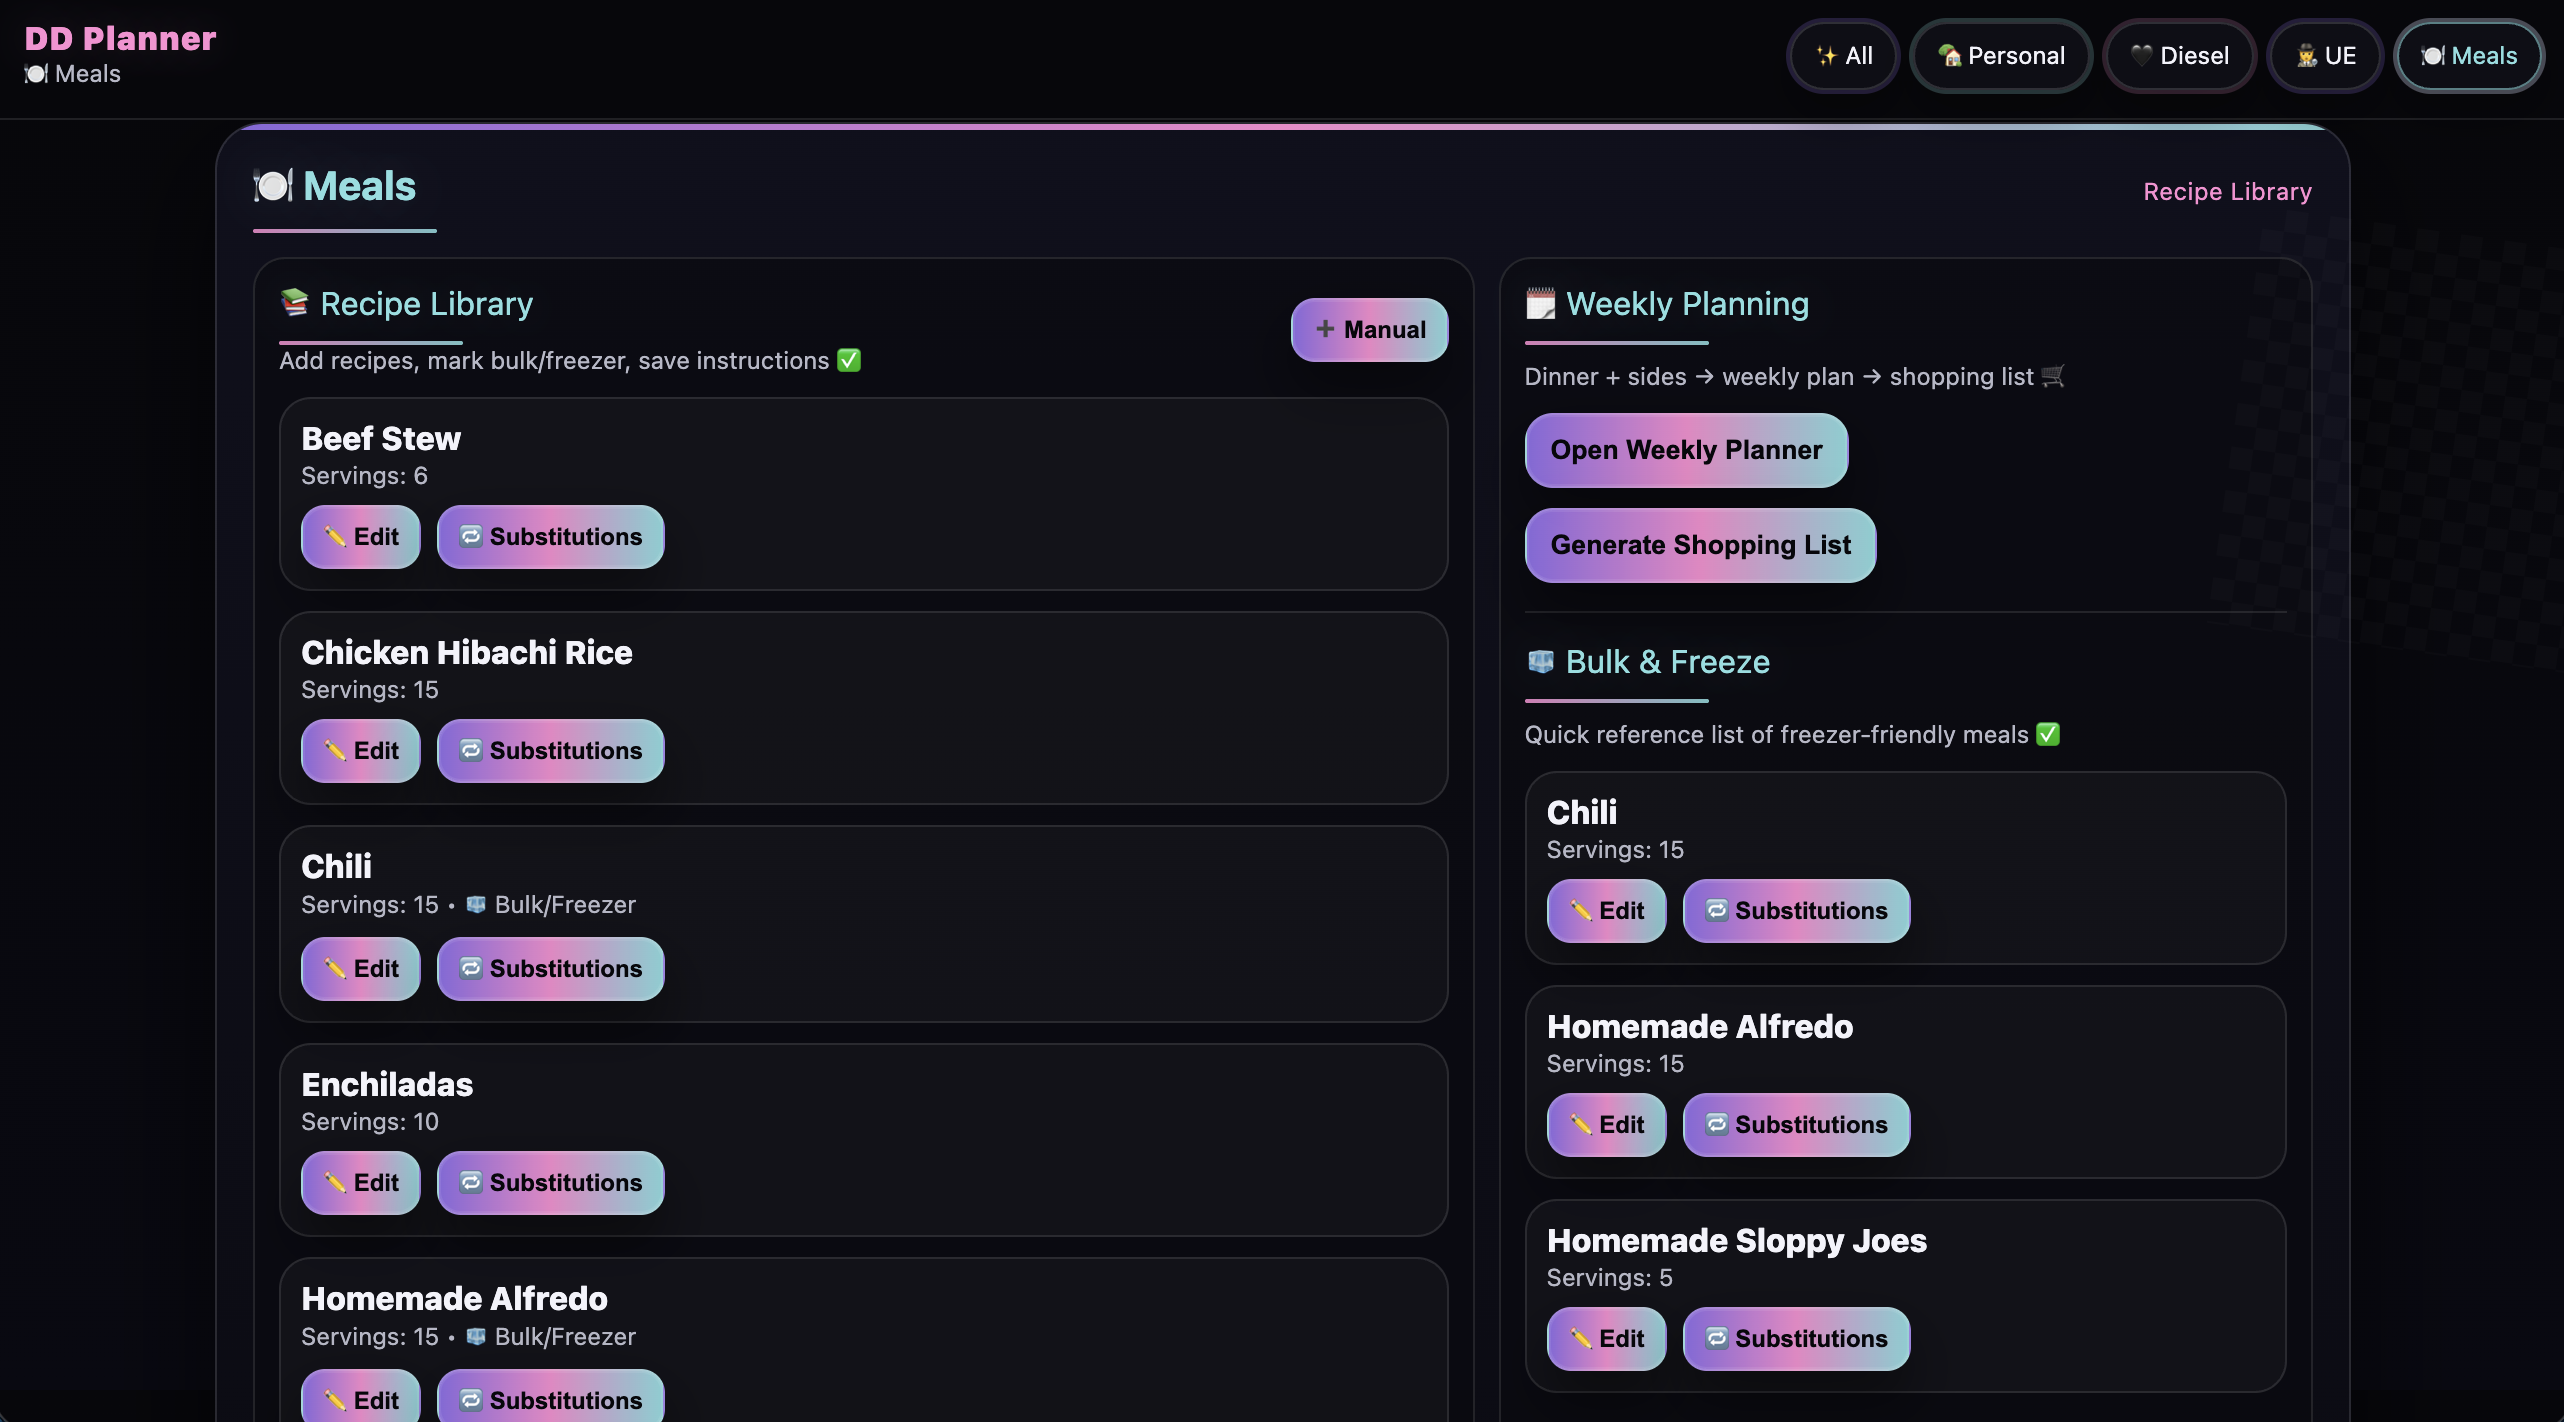2564x1422 pixels.
Task: Edit Chili in the Recipe Library
Action: (x=360, y=969)
